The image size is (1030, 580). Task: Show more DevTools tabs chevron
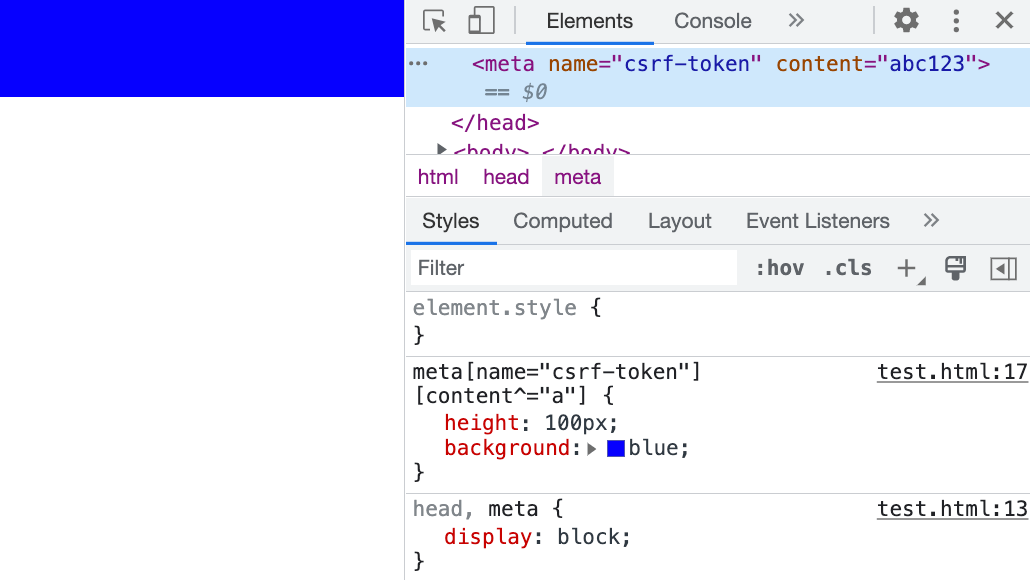coord(795,20)
